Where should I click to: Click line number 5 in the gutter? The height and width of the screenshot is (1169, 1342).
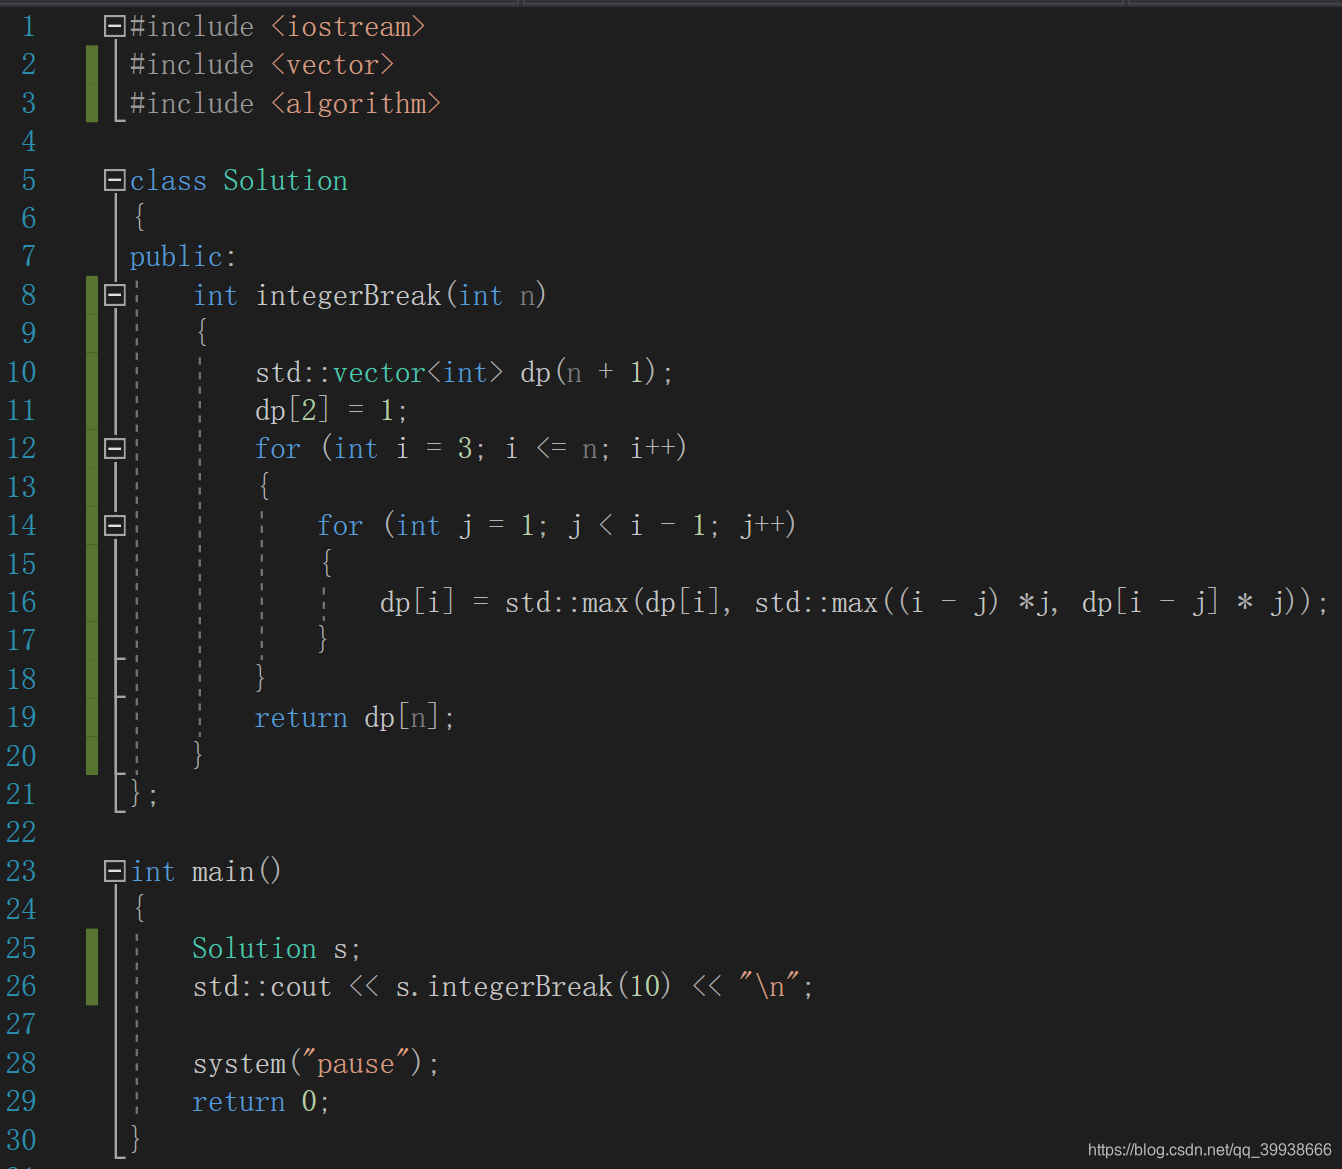[28, 181]
